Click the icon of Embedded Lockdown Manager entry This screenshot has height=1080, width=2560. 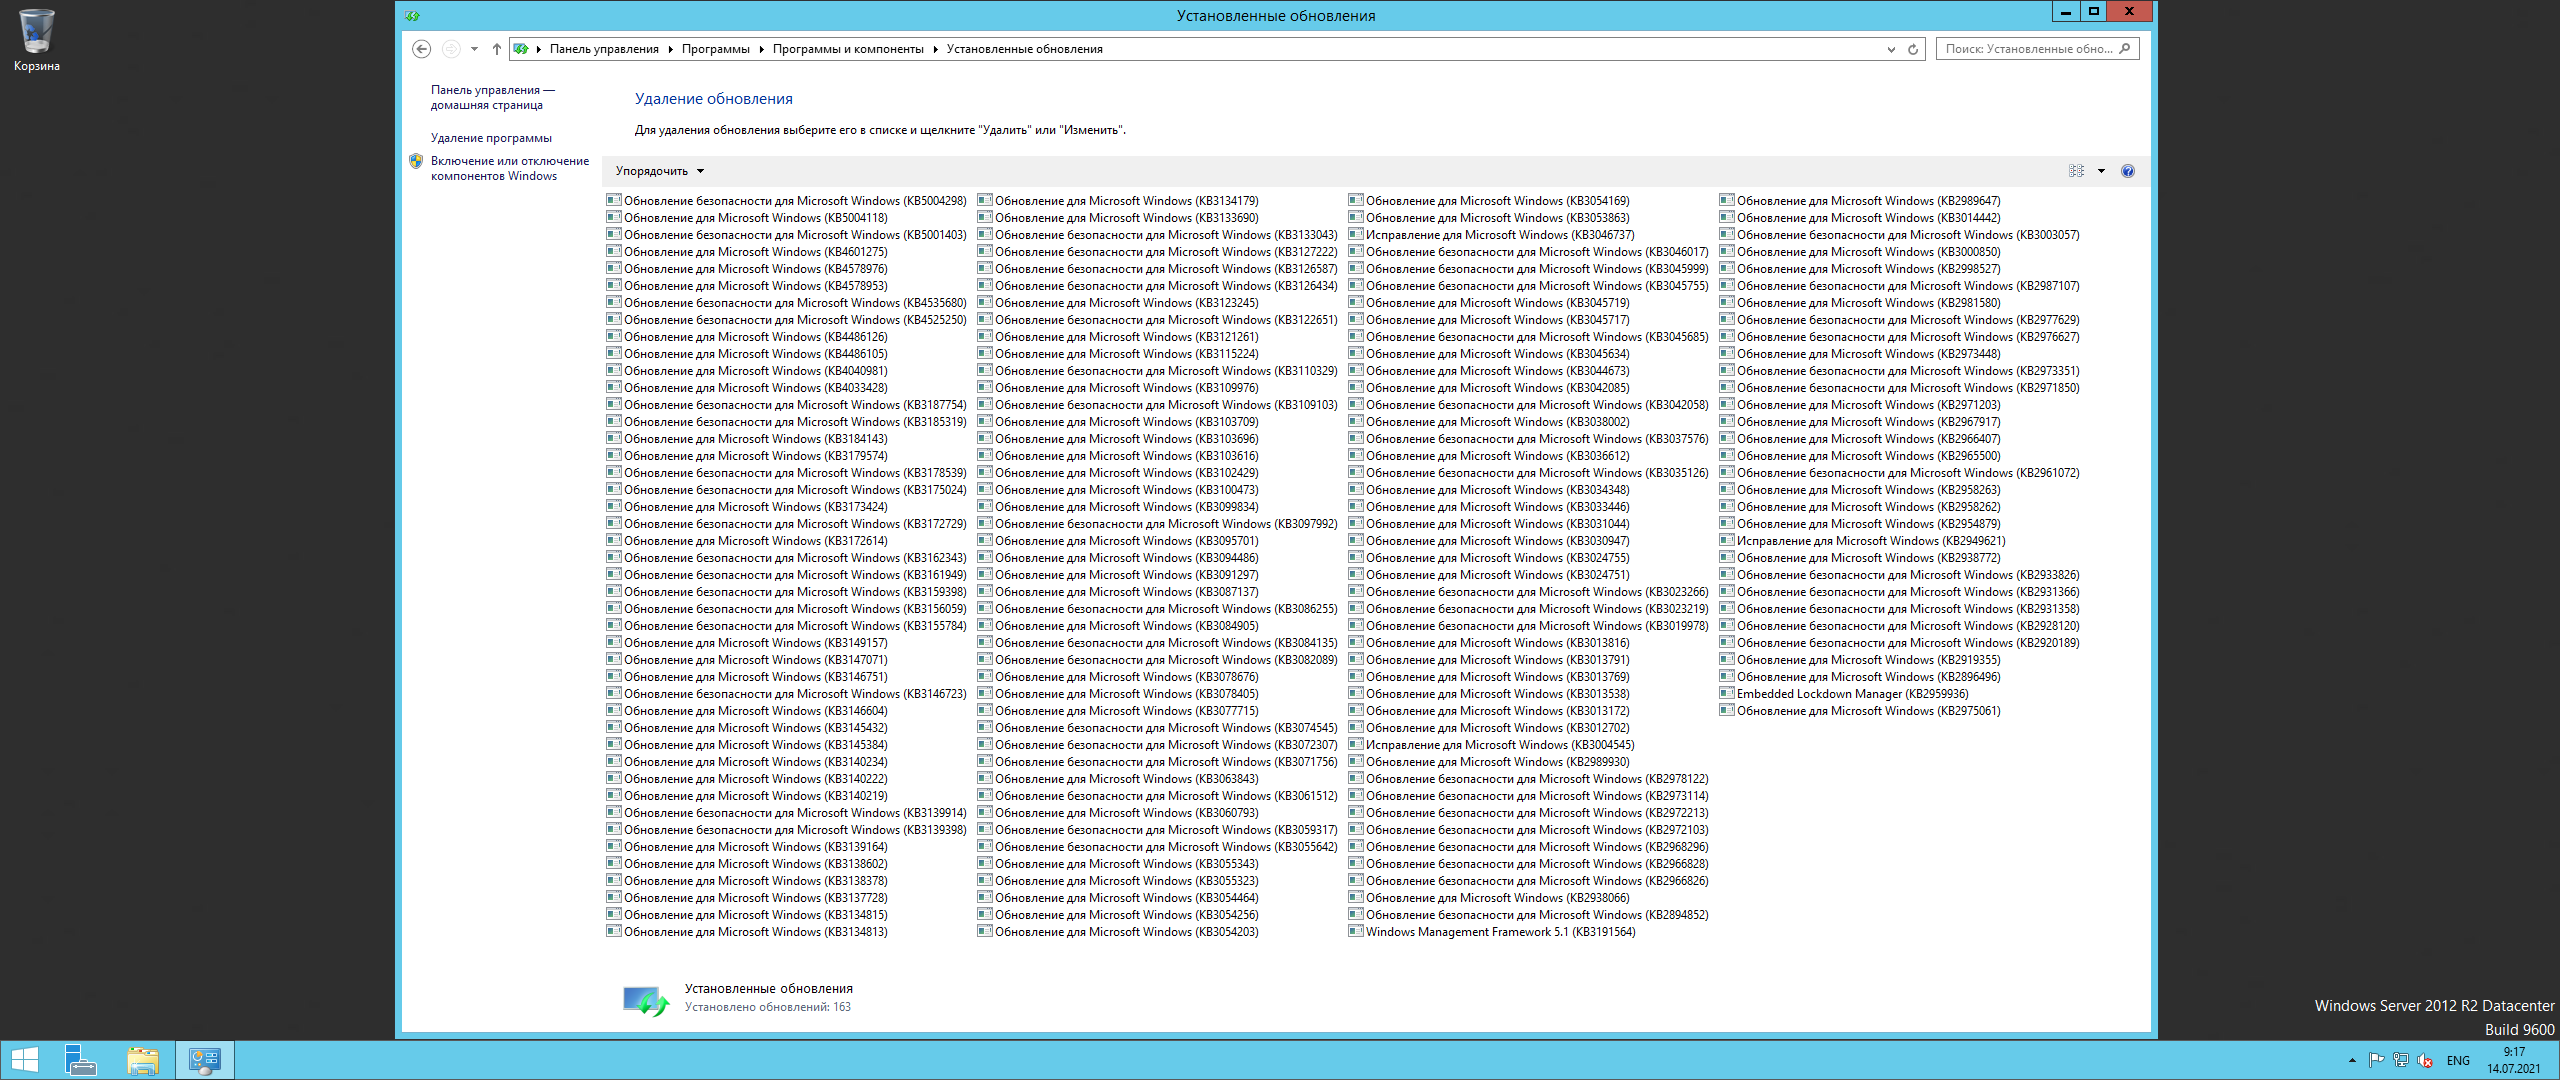(x=1727, y=693)
